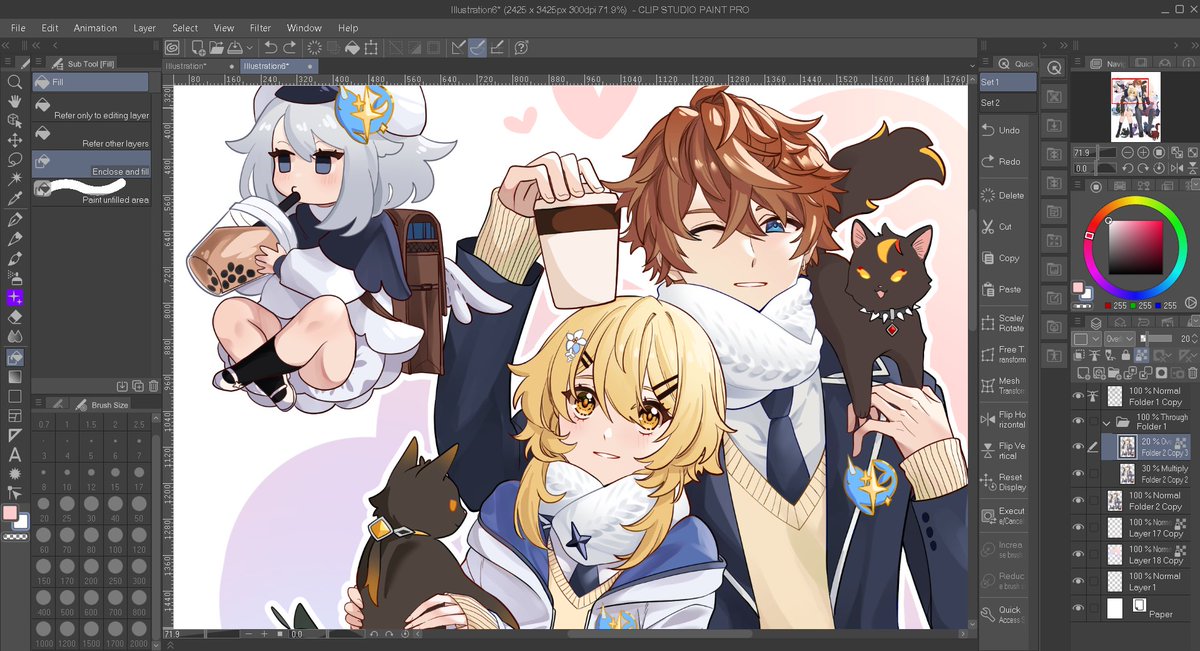Select Refer other layers fill sub tool
Image resolution: width=1200 pixels, height=651 pixels.
pos(91,135)
